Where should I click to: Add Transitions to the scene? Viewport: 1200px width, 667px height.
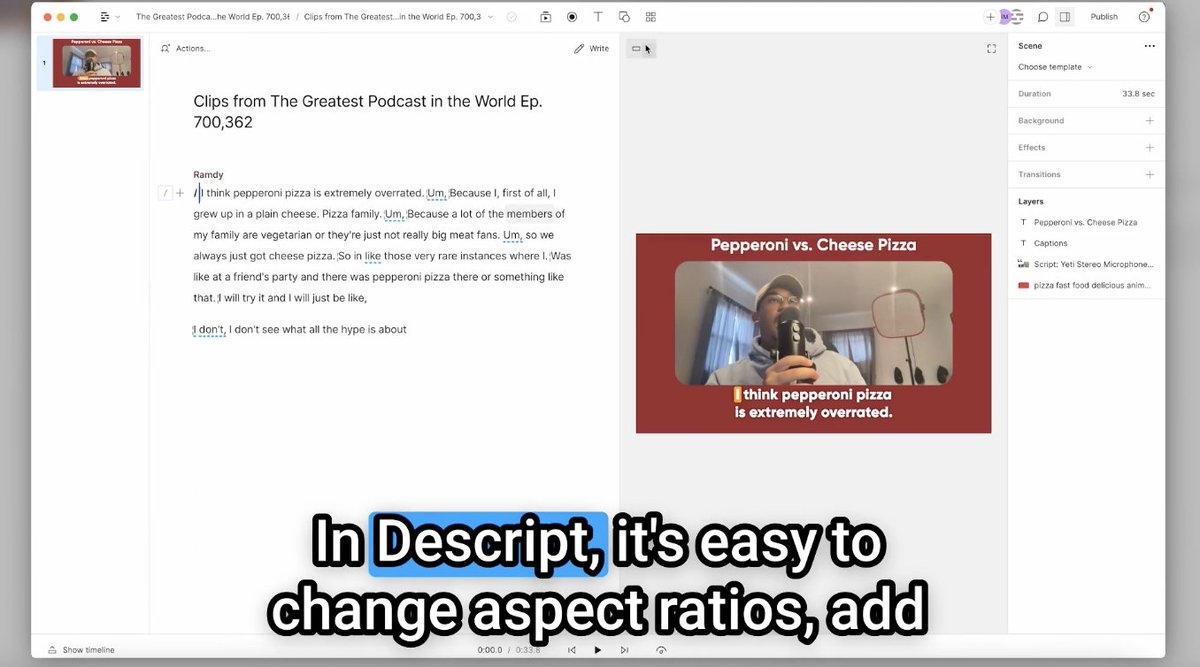point(1149,174)
